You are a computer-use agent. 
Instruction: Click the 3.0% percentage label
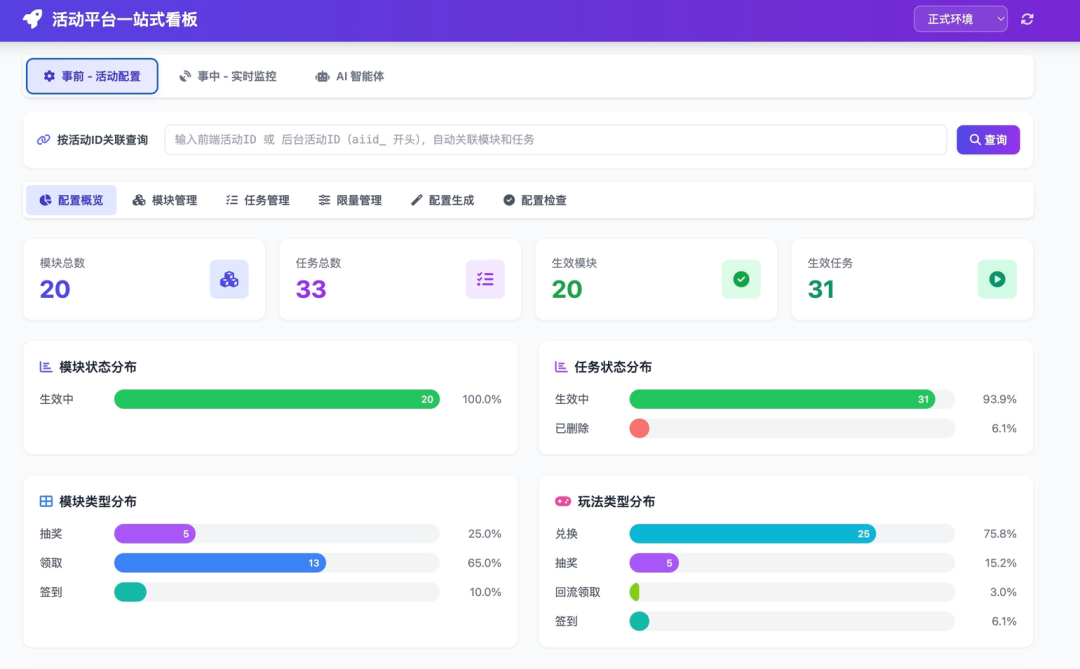point(1004,592)
